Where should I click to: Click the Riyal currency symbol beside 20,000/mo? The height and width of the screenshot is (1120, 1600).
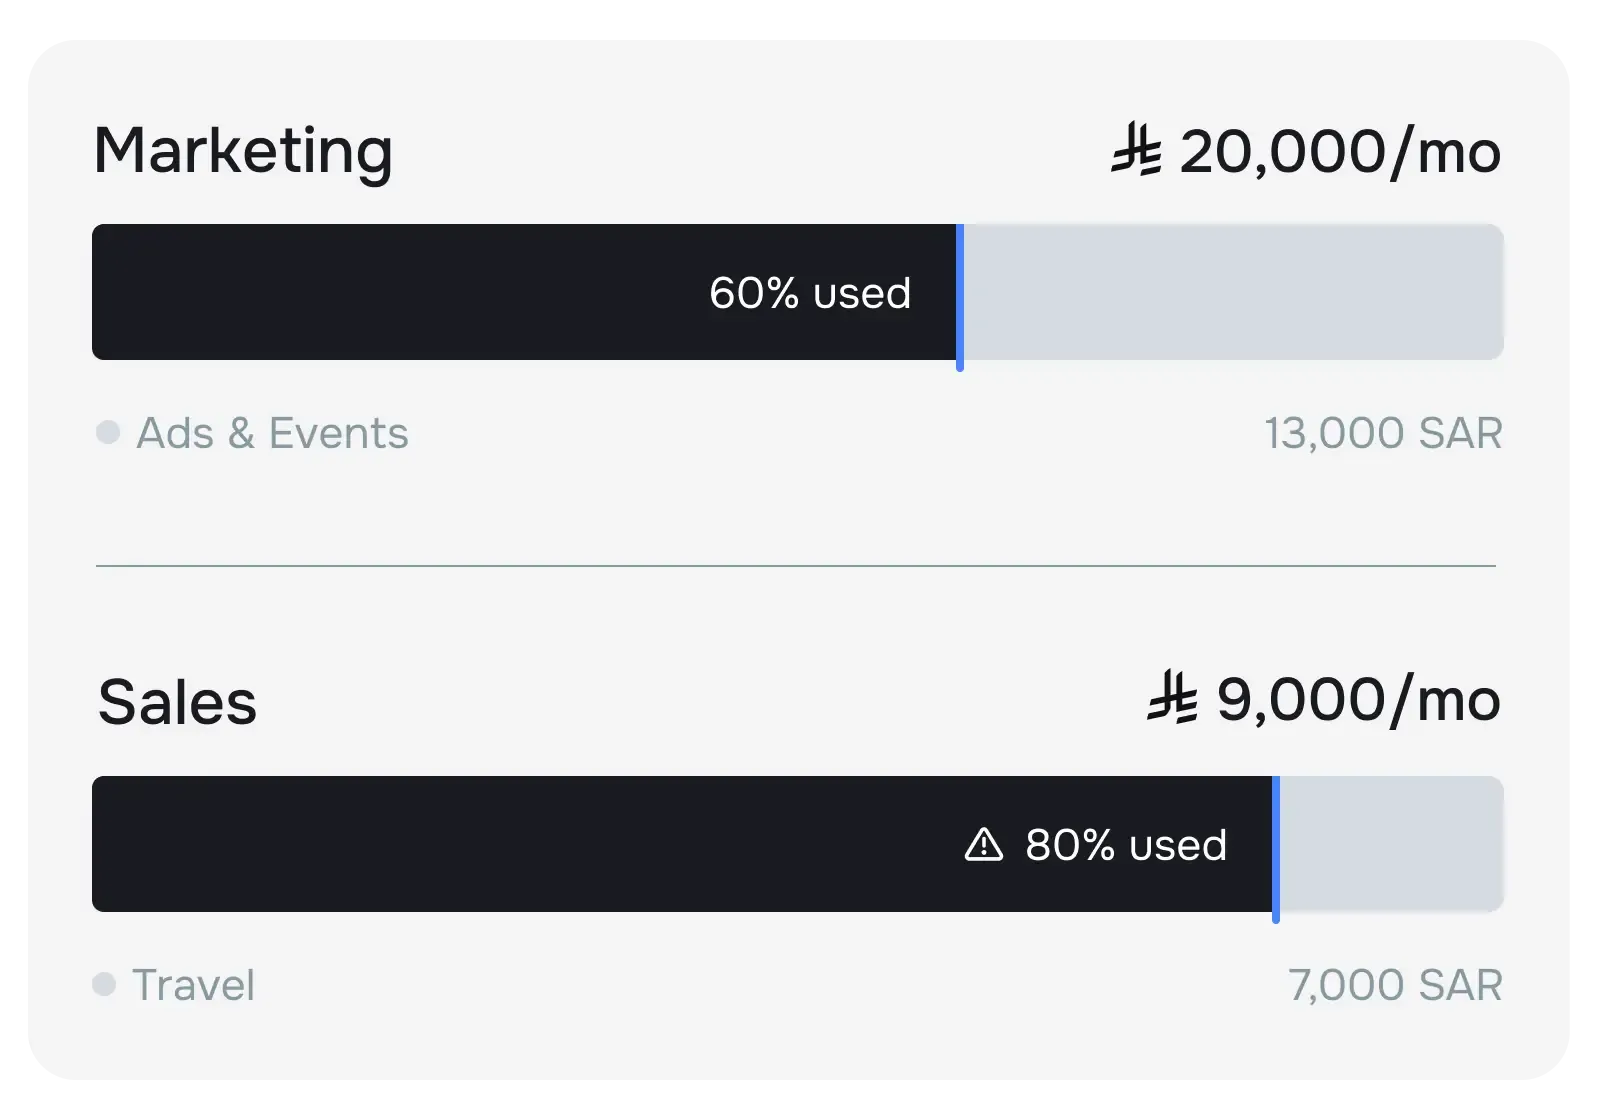1137,151
